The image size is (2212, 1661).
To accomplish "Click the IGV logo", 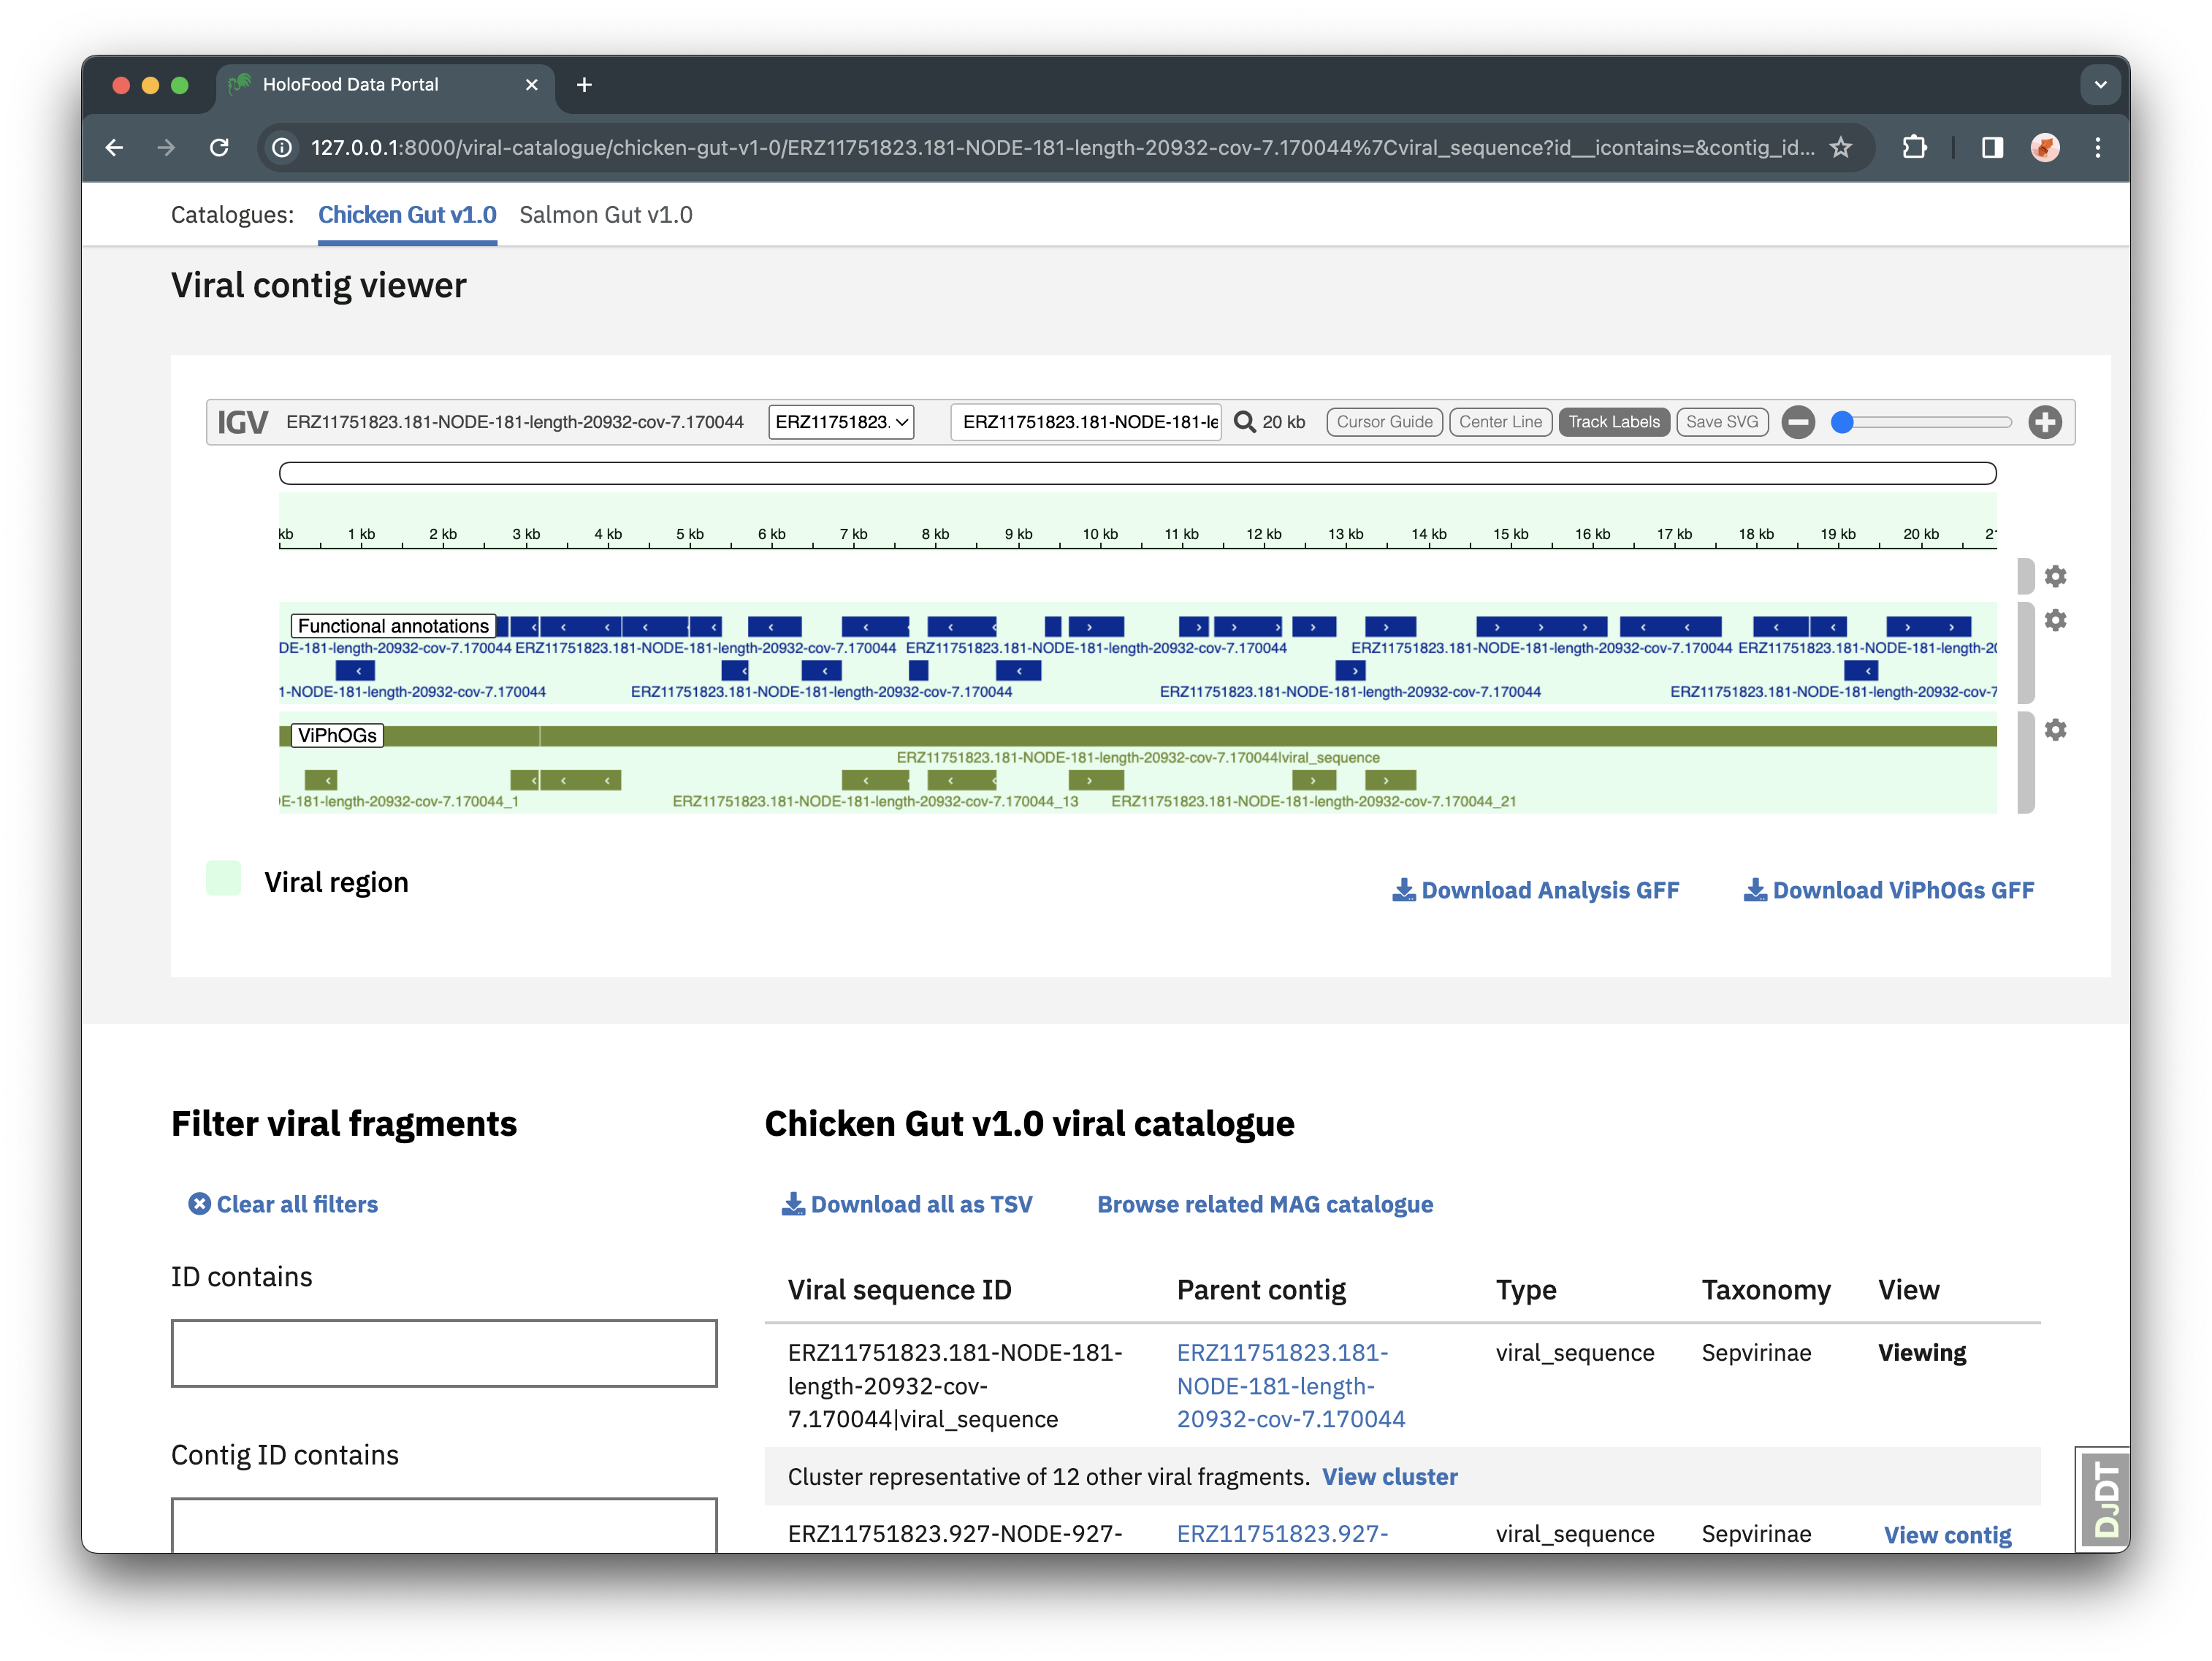I will point(242,422).
